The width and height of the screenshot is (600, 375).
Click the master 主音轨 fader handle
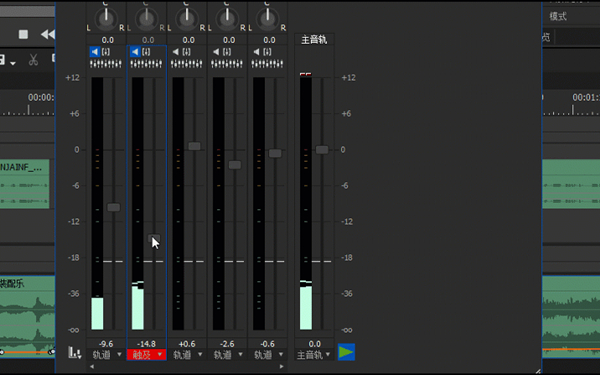tap(322, 150)
